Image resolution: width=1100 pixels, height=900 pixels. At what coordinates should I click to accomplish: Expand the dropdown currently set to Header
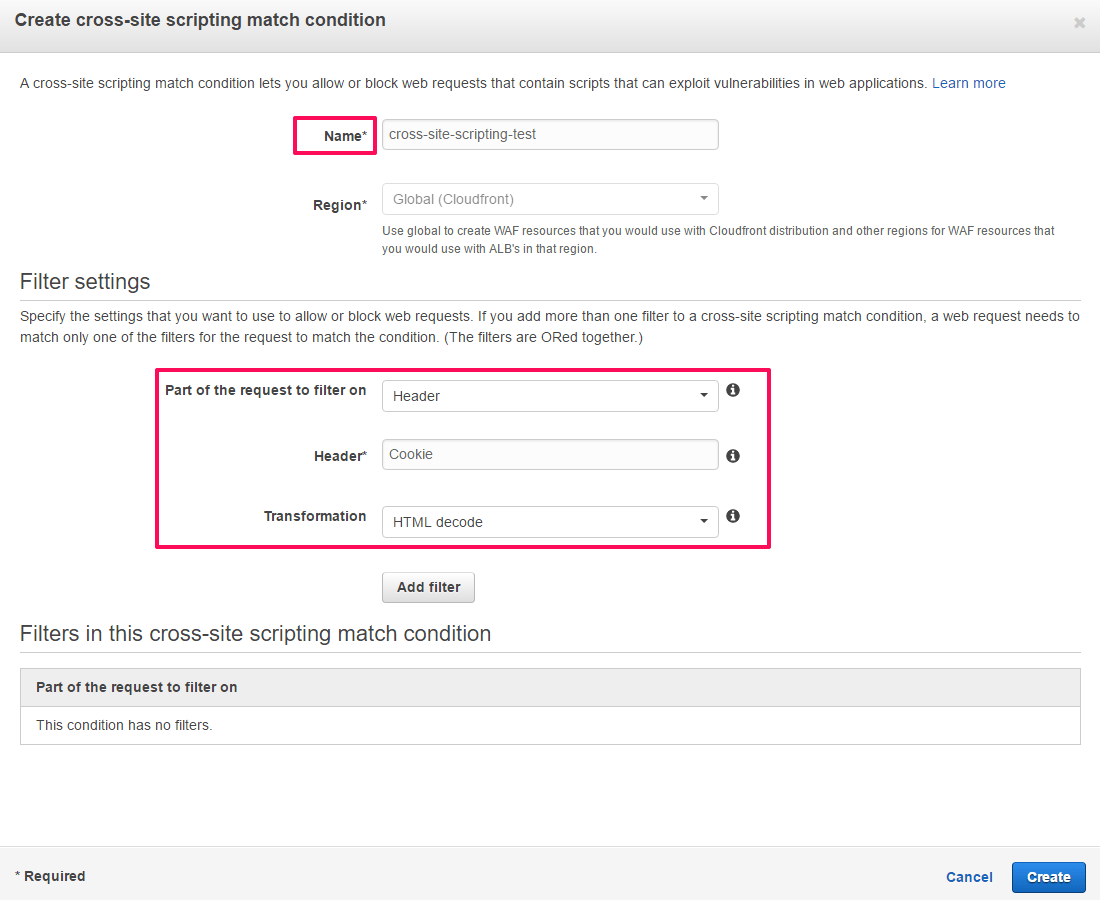click(550, 396)
